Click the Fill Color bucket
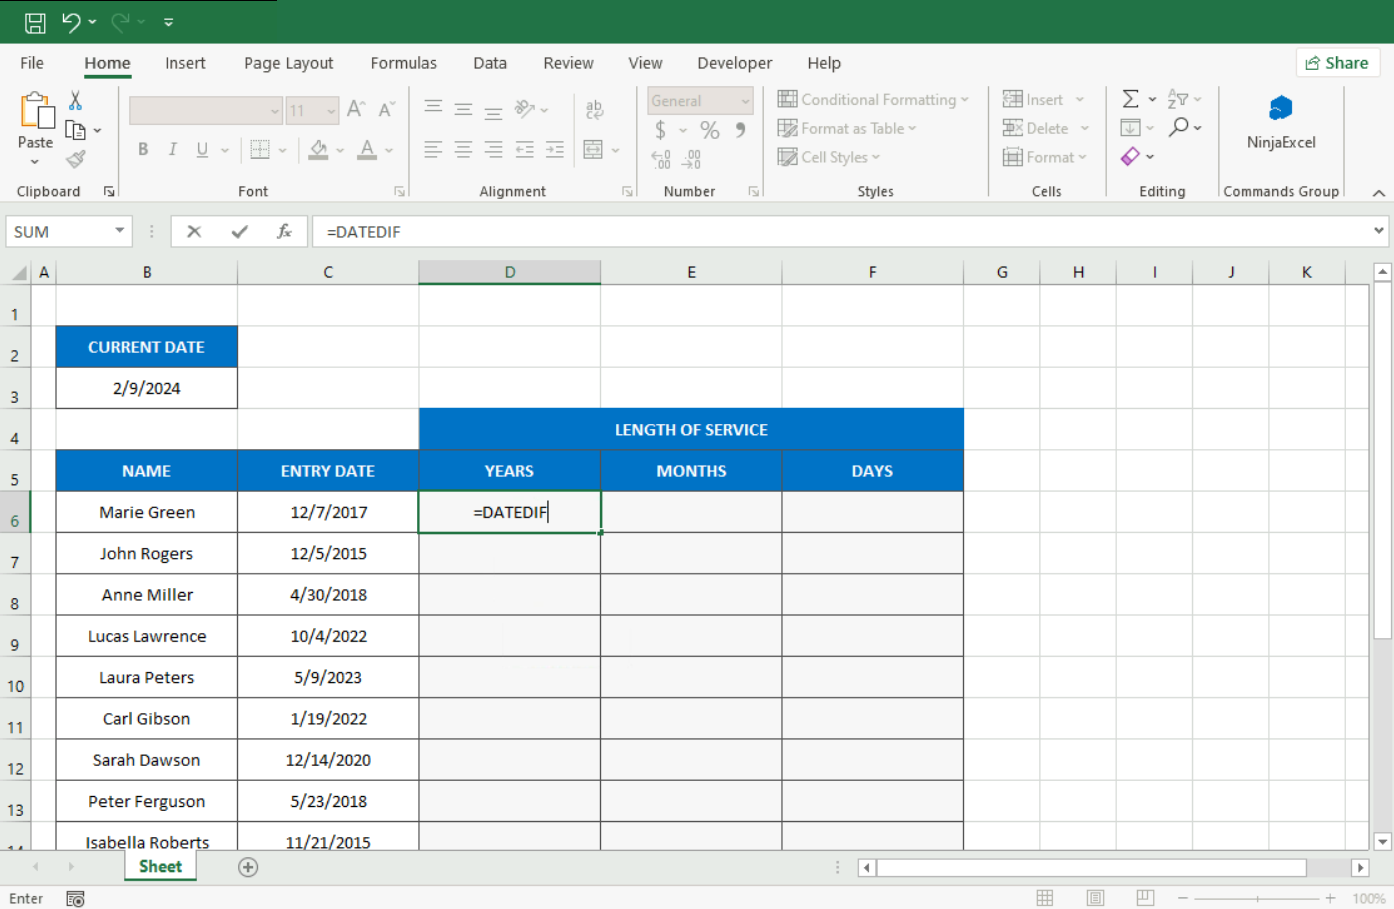Image resolution: width=1394 pixels, height=909 pixels. click(319, 149)
